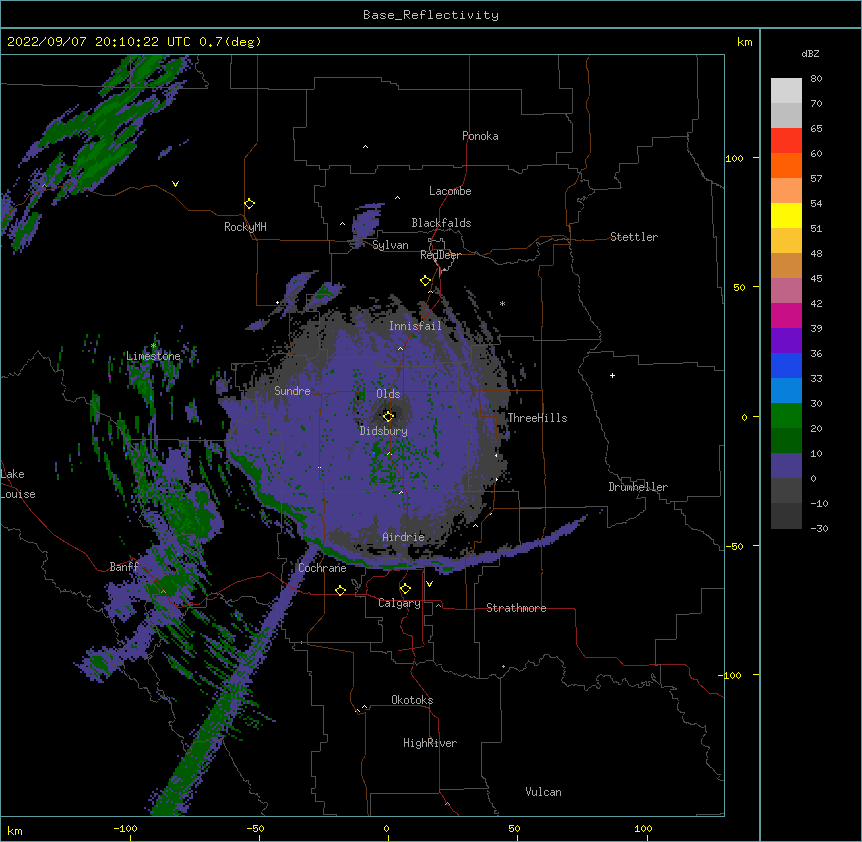The height and width of the screenshot is (842, 862).
Task: Click the Didsbury label
Action: point(383,431)
